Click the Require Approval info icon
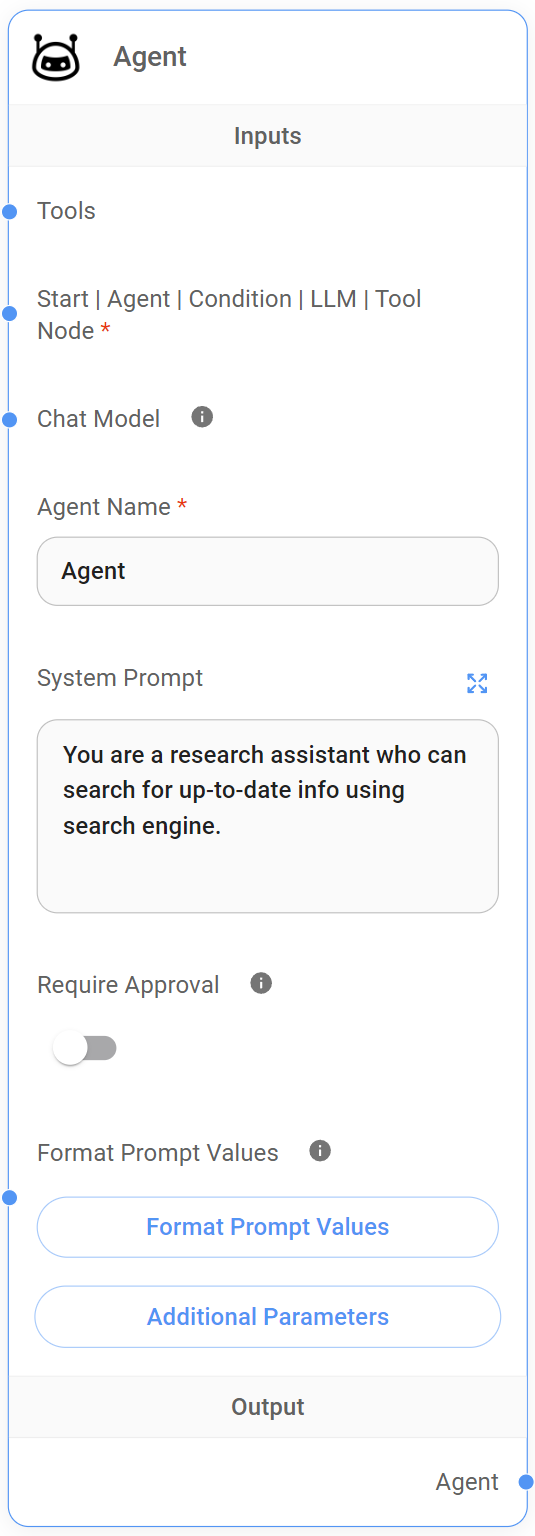This screenshot has width=535, height=1536. pyautogui.click(x=261, y=983)
